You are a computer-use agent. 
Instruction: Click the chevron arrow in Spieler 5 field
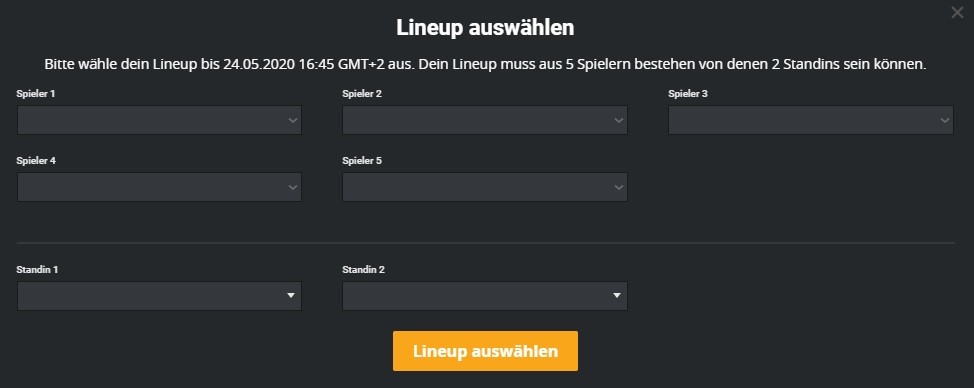tap(619, 187)
